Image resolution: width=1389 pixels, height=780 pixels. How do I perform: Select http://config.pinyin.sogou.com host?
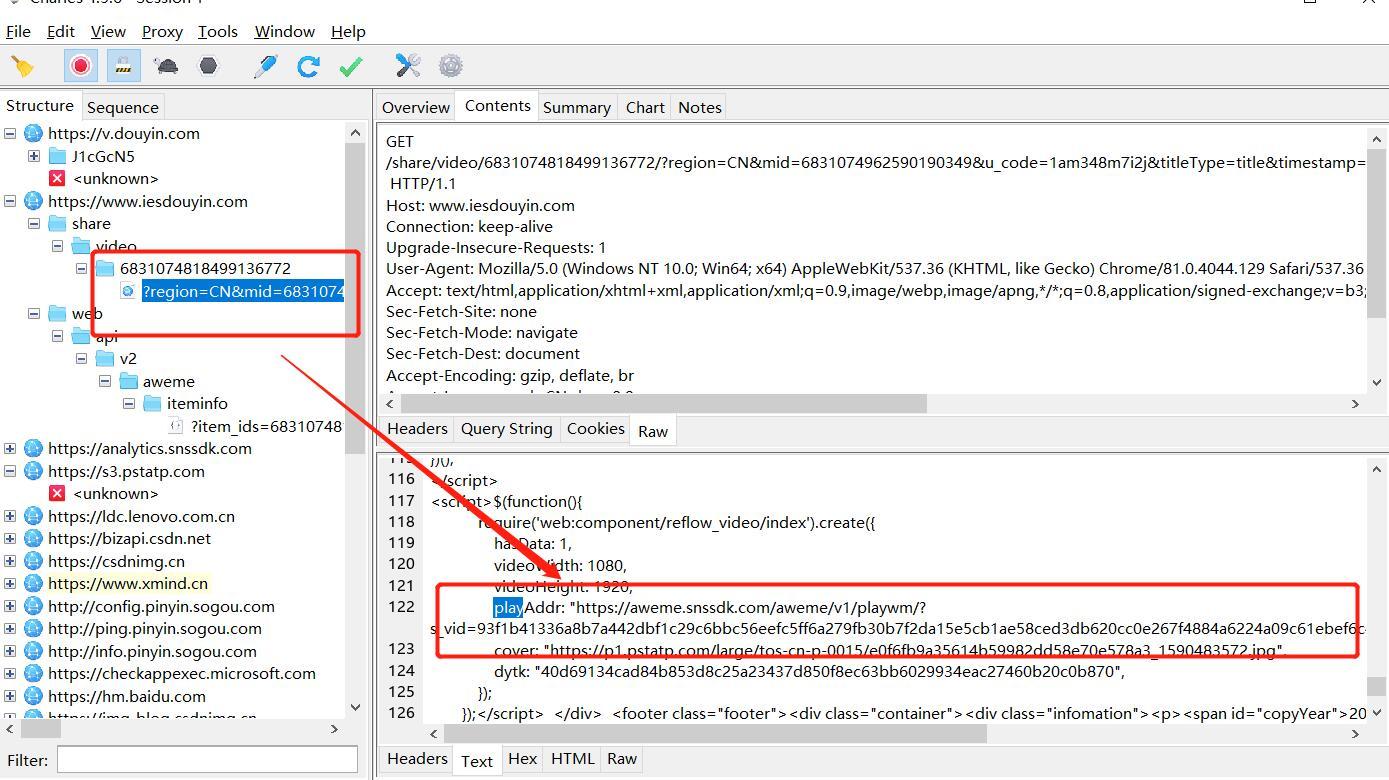tap(161, 606)
